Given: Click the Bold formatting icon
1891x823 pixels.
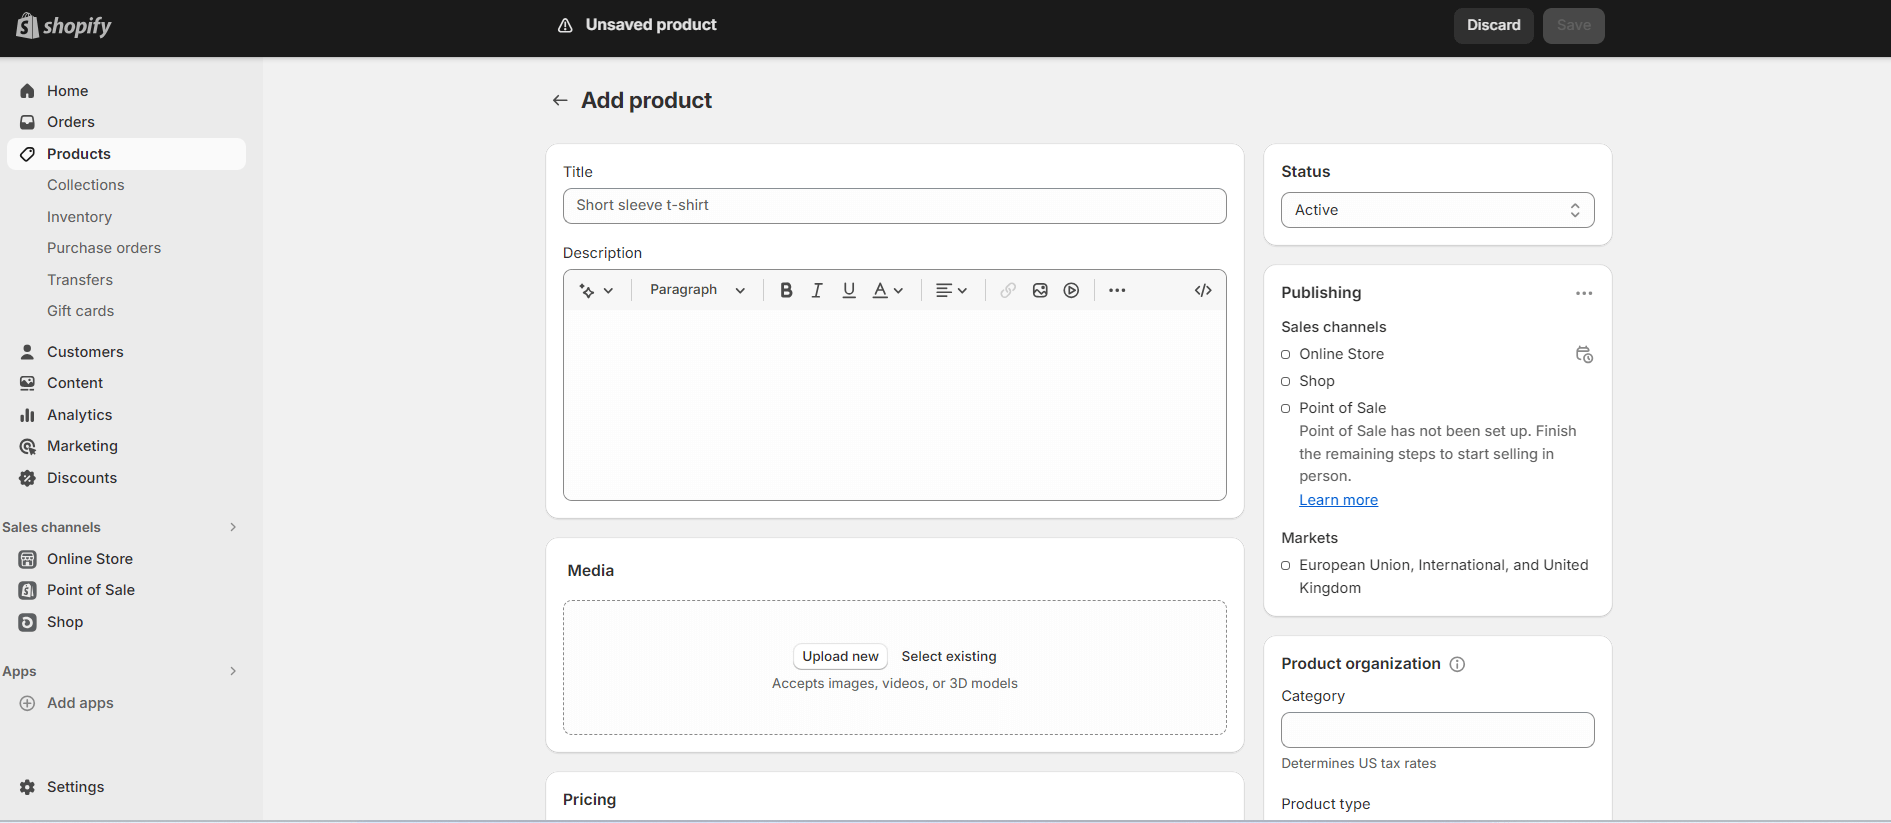Looking at the screenshot, I should pos(786,290).
